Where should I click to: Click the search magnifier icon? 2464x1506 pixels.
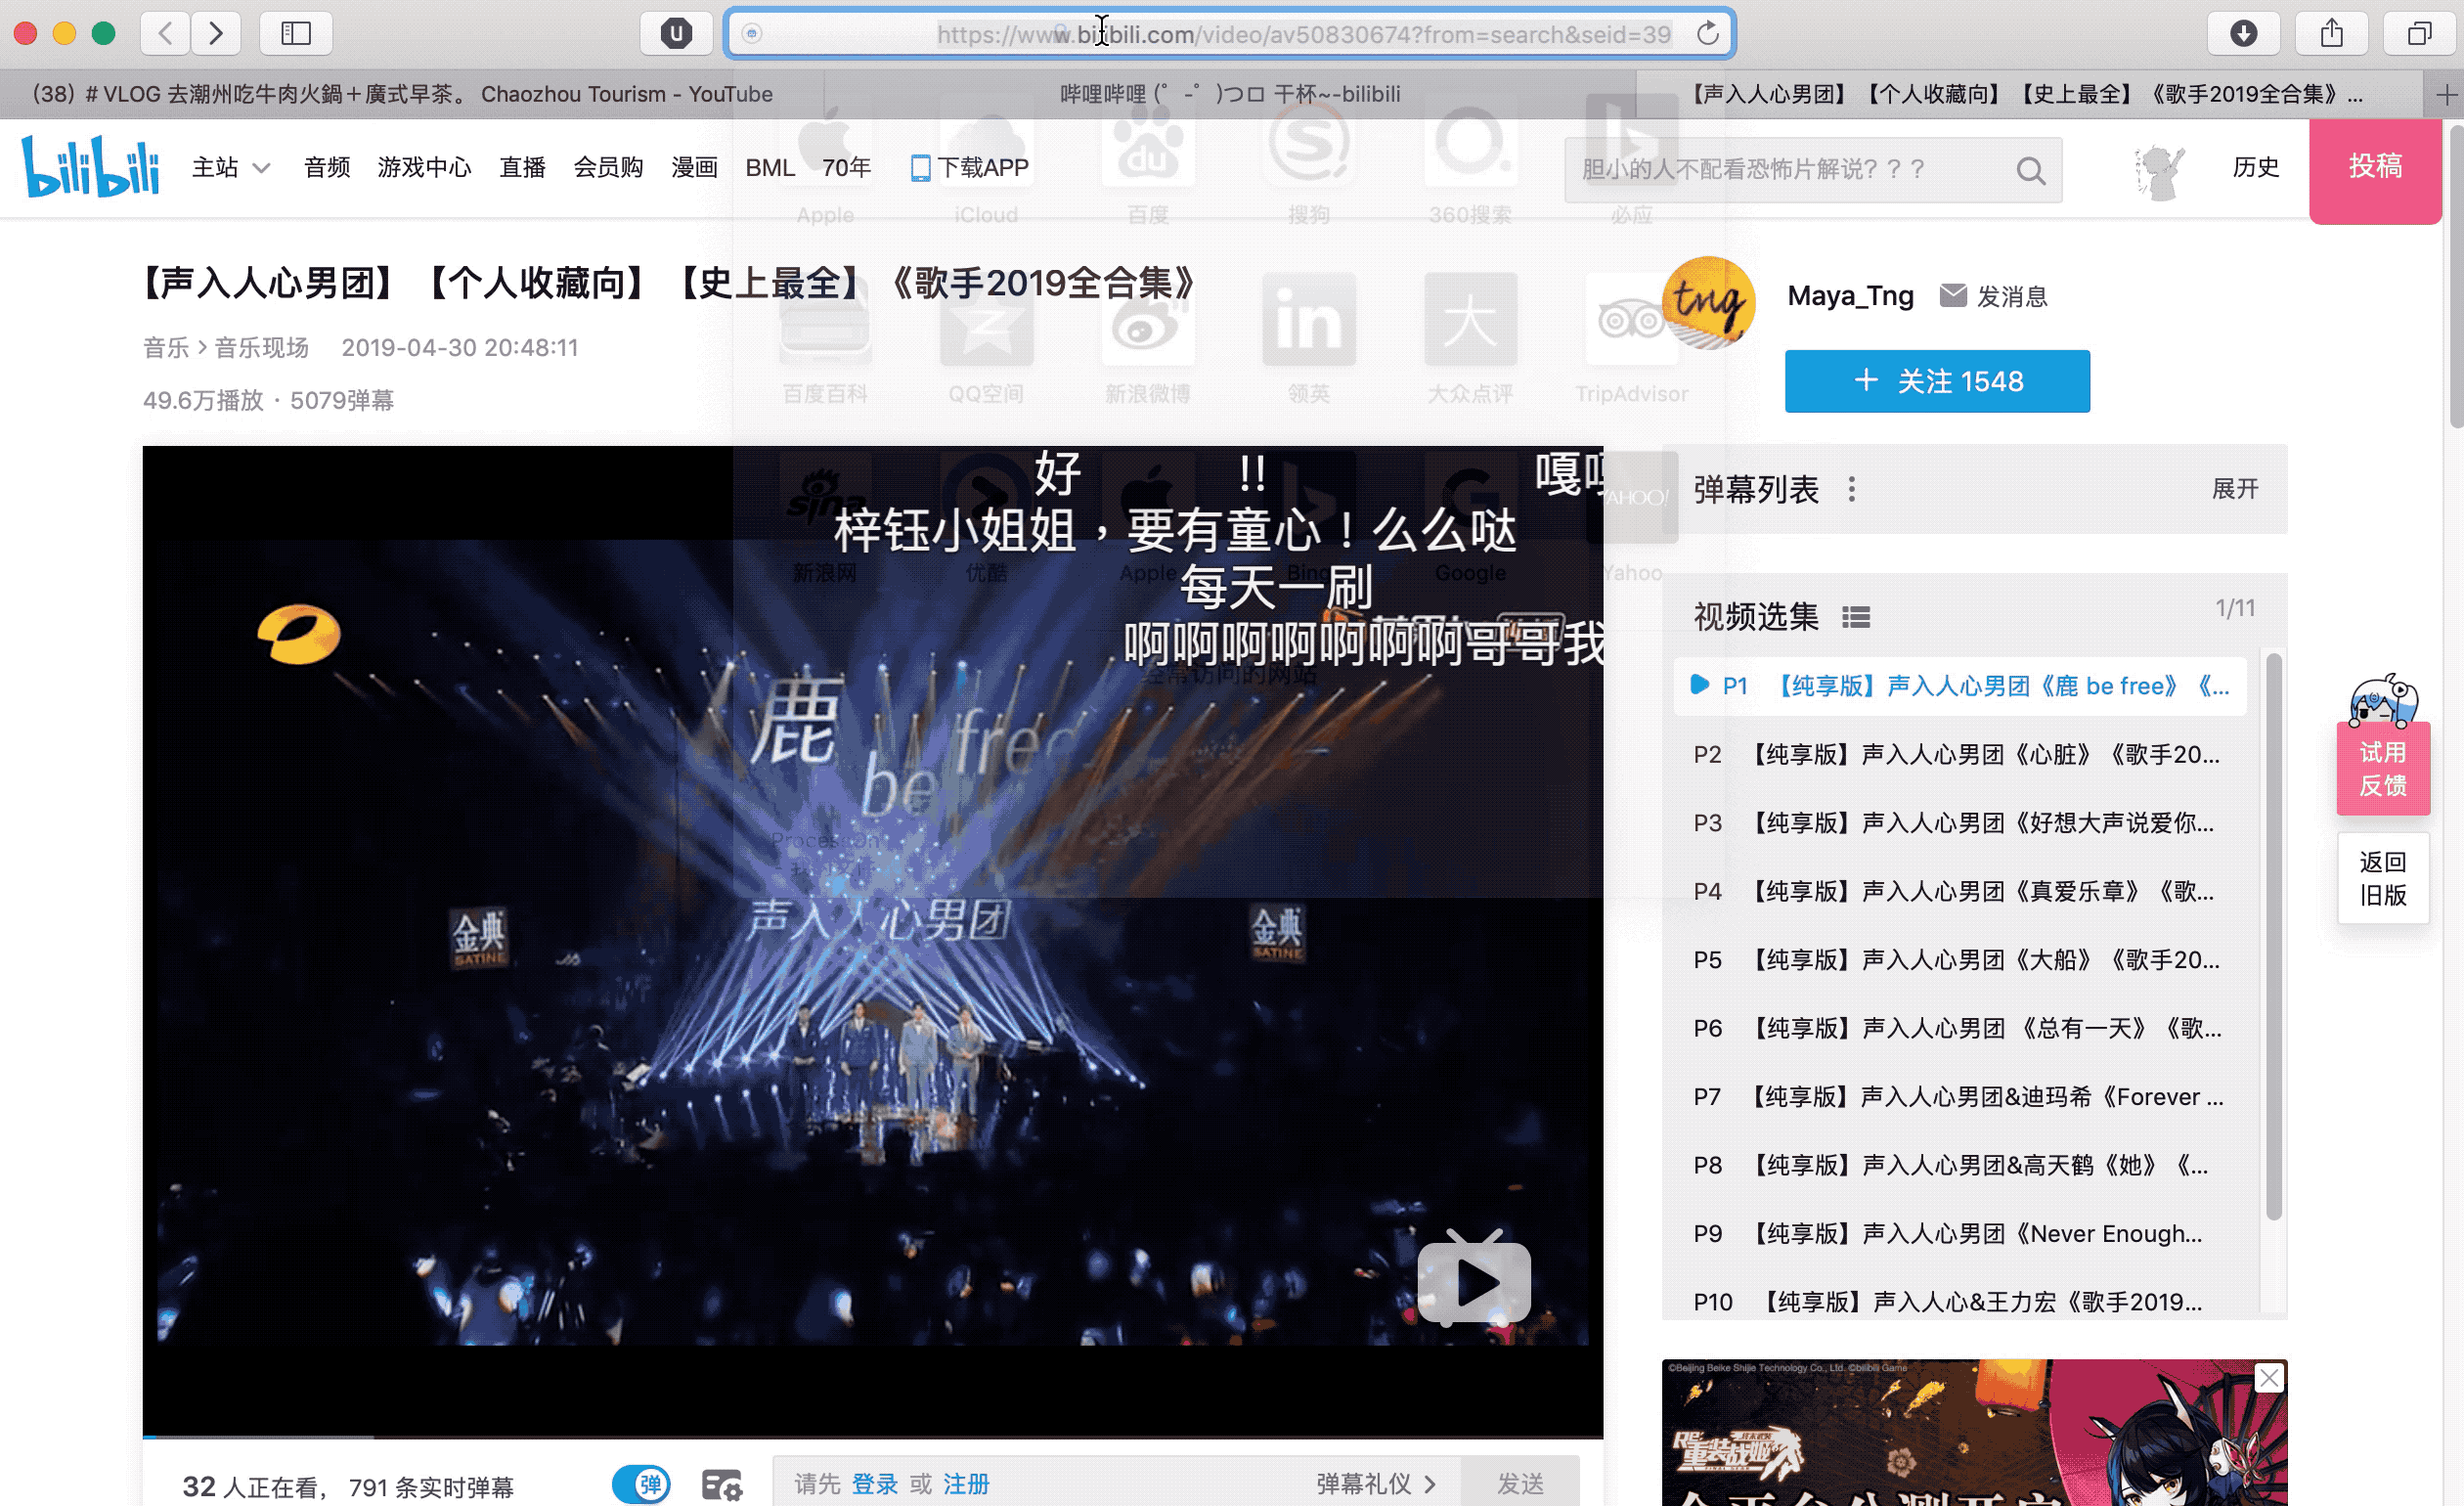(2029, 171)
